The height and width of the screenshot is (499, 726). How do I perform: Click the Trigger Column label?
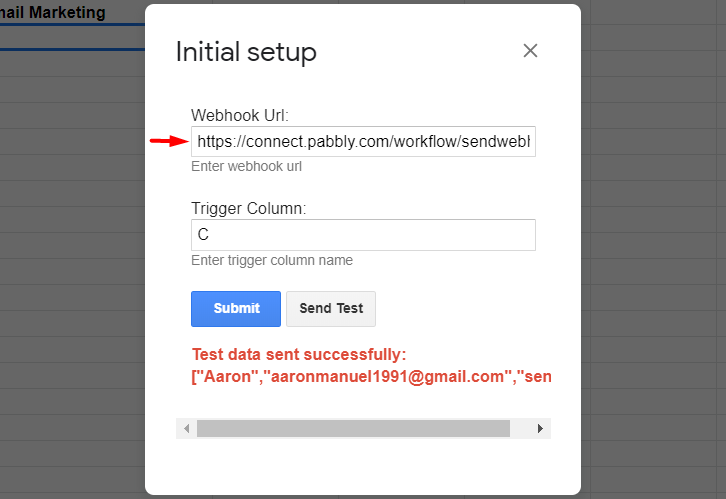[249, 208]
